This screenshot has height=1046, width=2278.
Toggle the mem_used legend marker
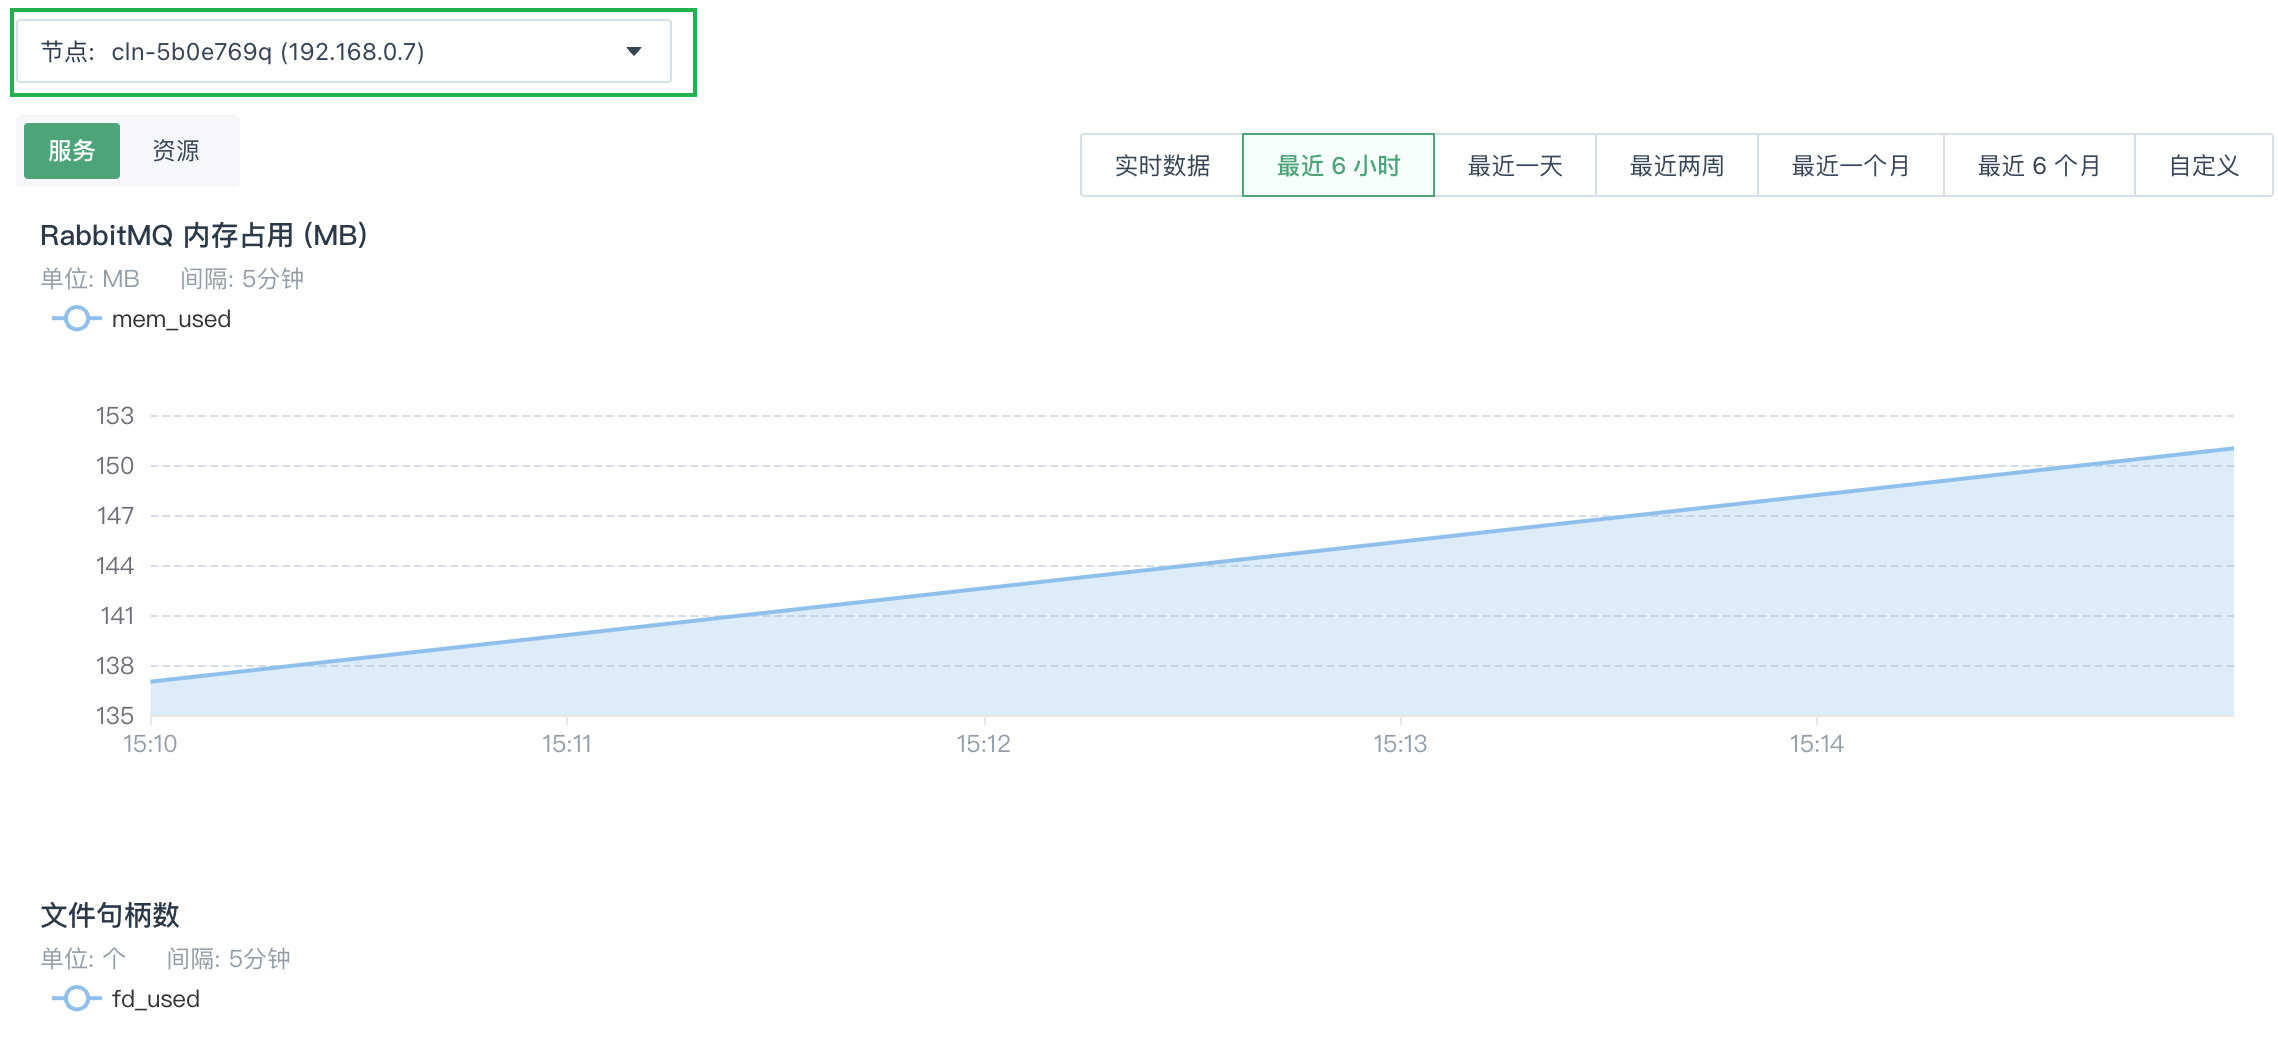(76, 319)
